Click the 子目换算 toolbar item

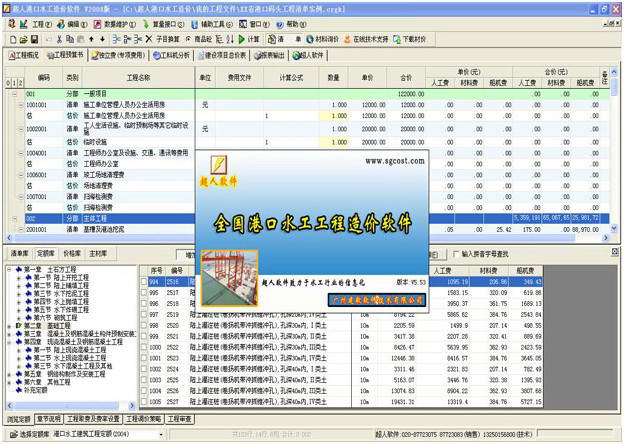[167, 39]
